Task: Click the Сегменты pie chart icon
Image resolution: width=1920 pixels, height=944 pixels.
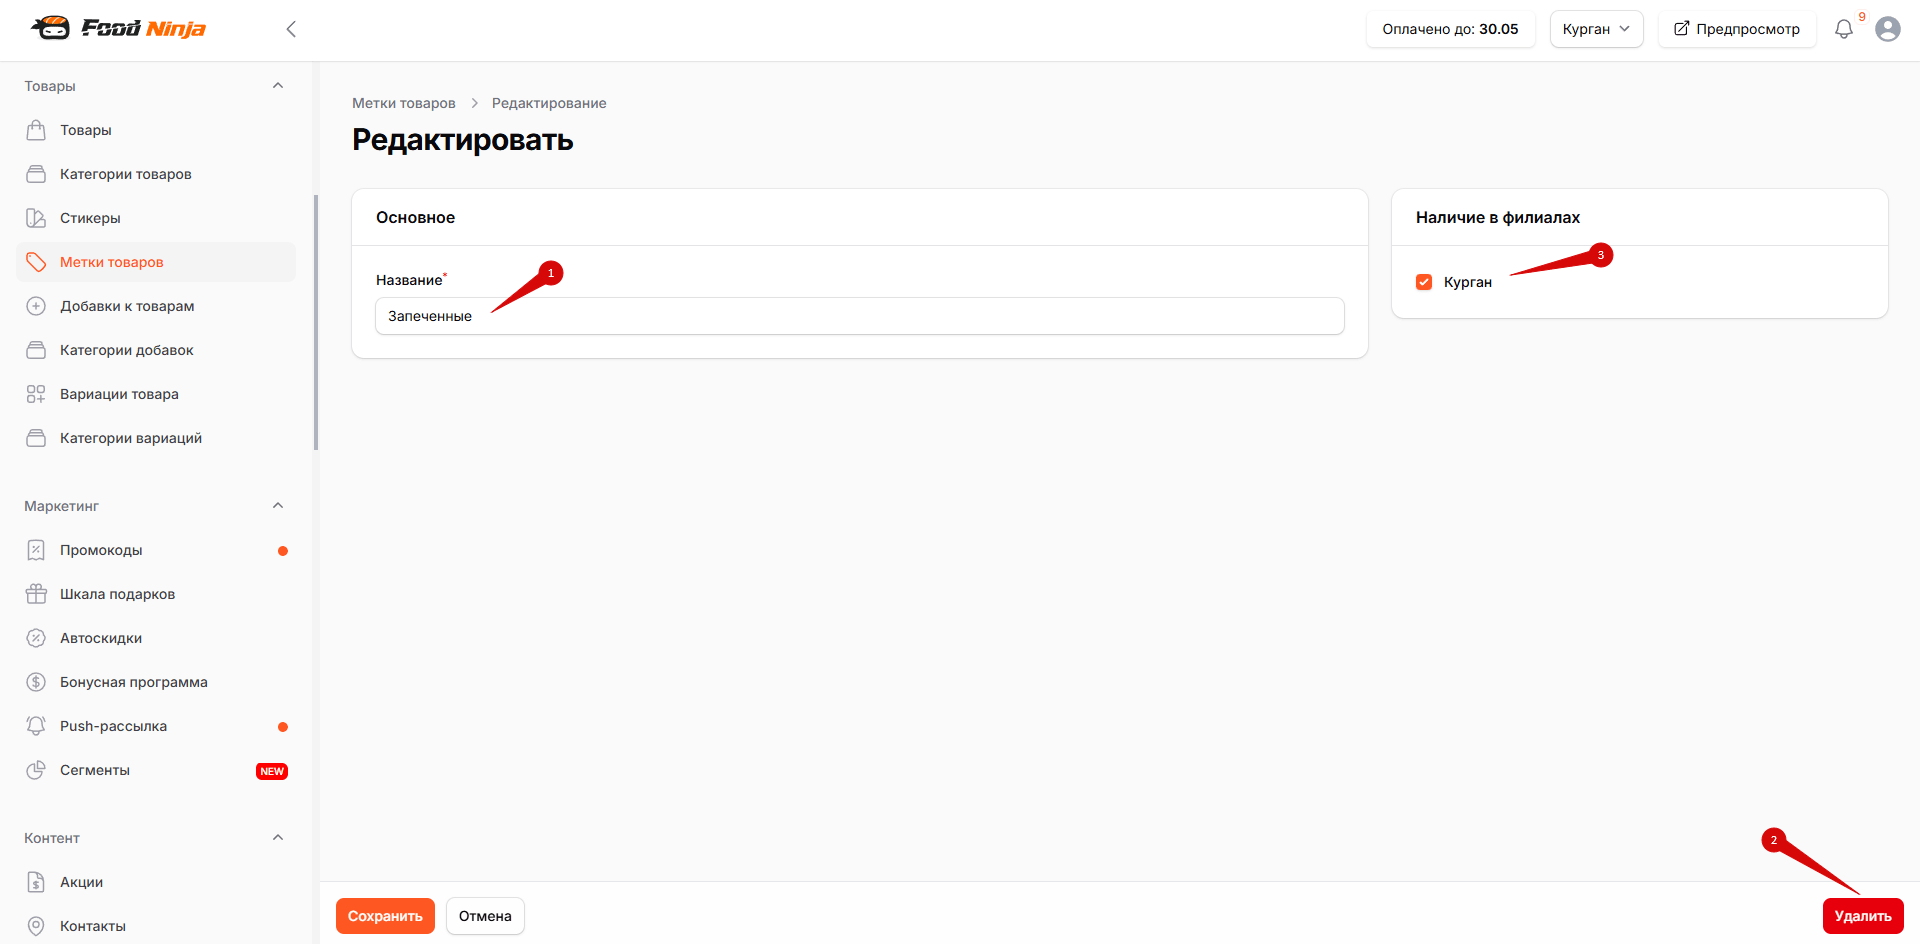Action: [x=36, y=770]
